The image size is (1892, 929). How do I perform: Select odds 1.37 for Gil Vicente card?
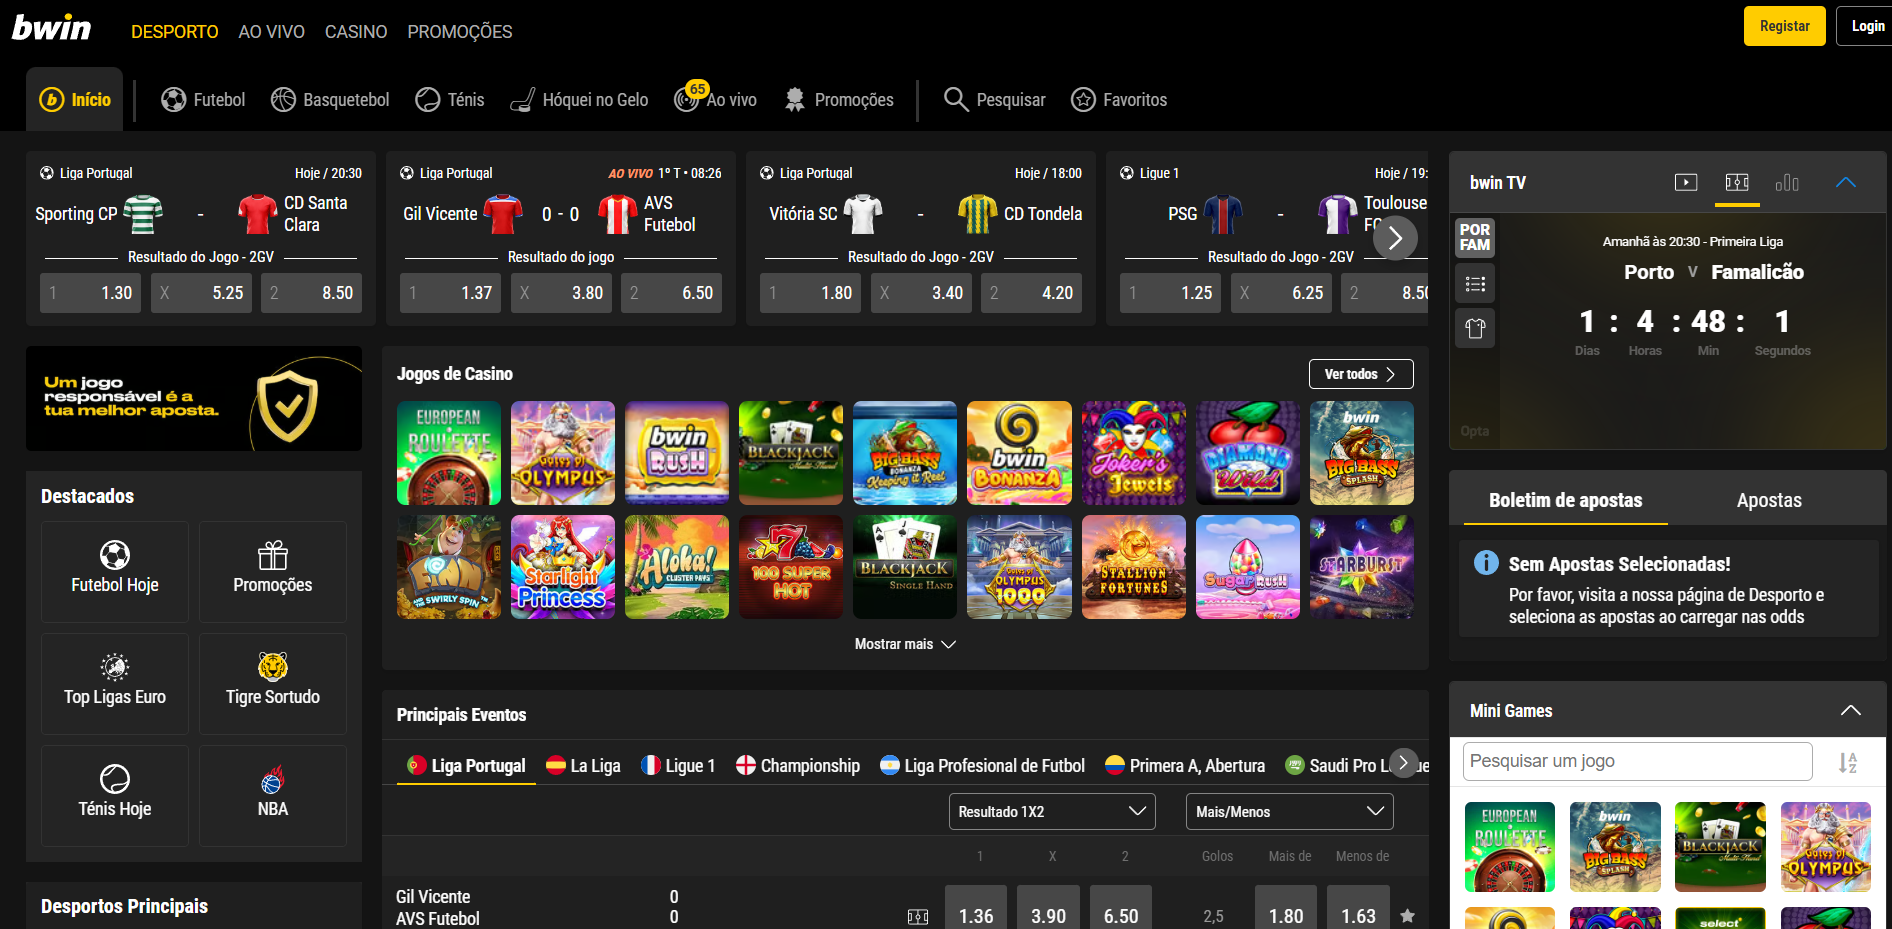(451, 293)
